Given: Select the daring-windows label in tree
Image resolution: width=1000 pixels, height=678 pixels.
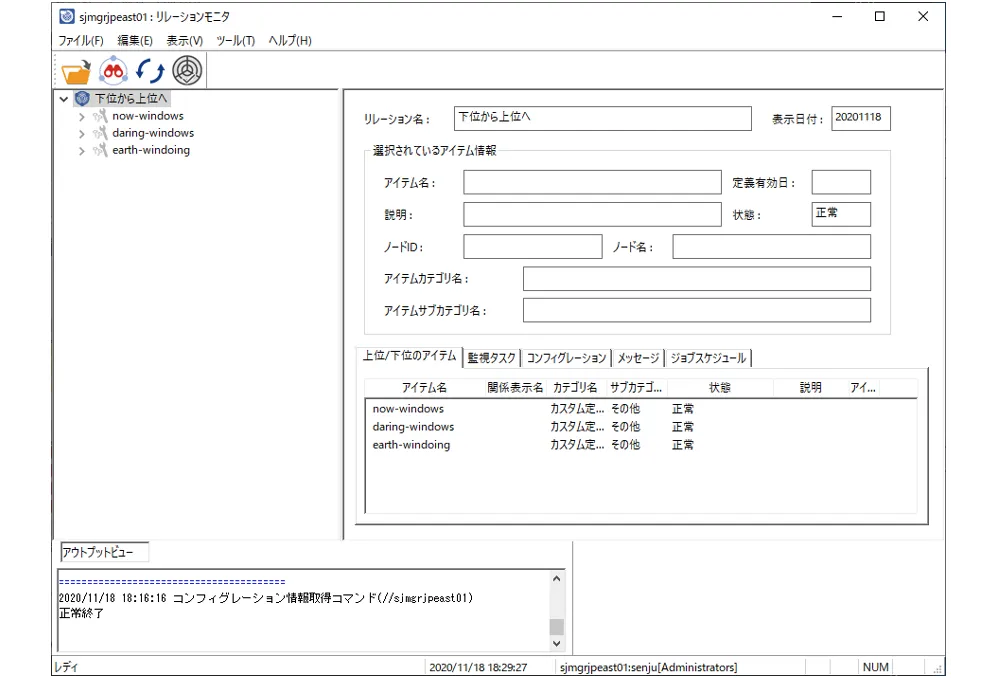Looking at the screenshot, I should tap(153, 133).
